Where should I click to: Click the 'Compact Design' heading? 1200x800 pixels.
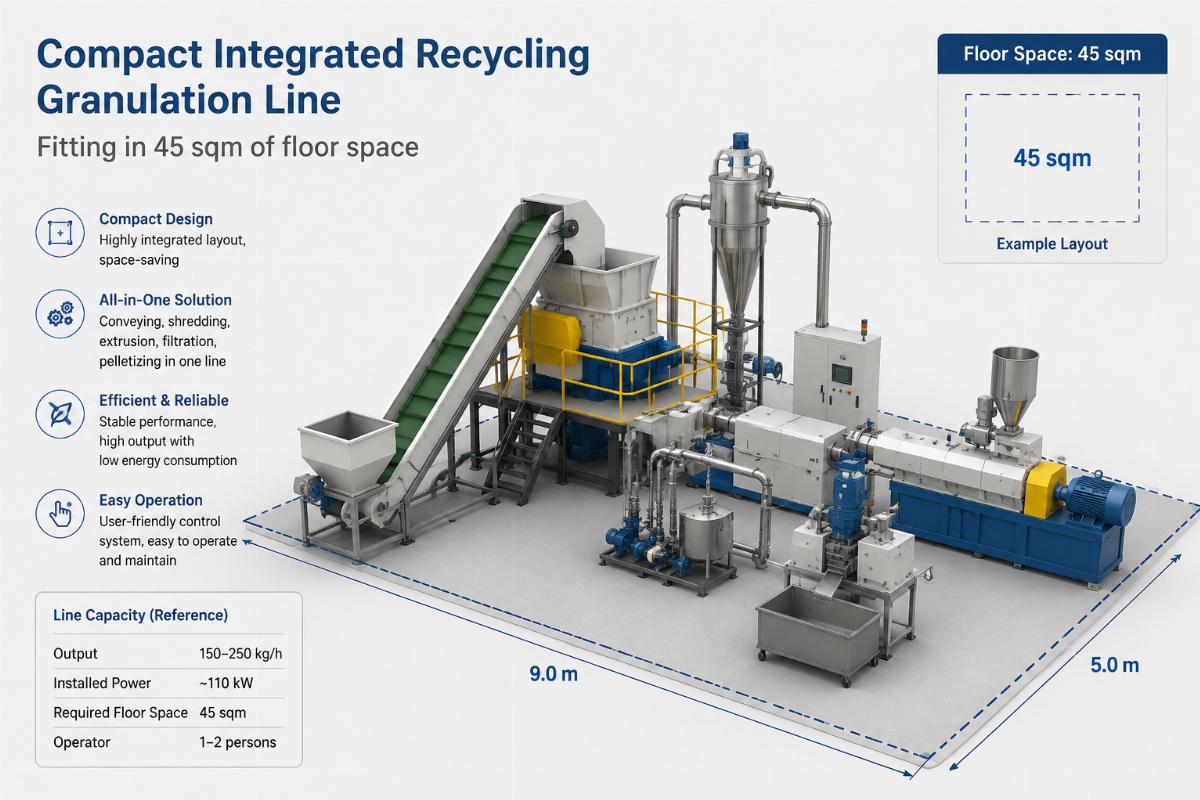pyautogui.click(x=156, y=219)
